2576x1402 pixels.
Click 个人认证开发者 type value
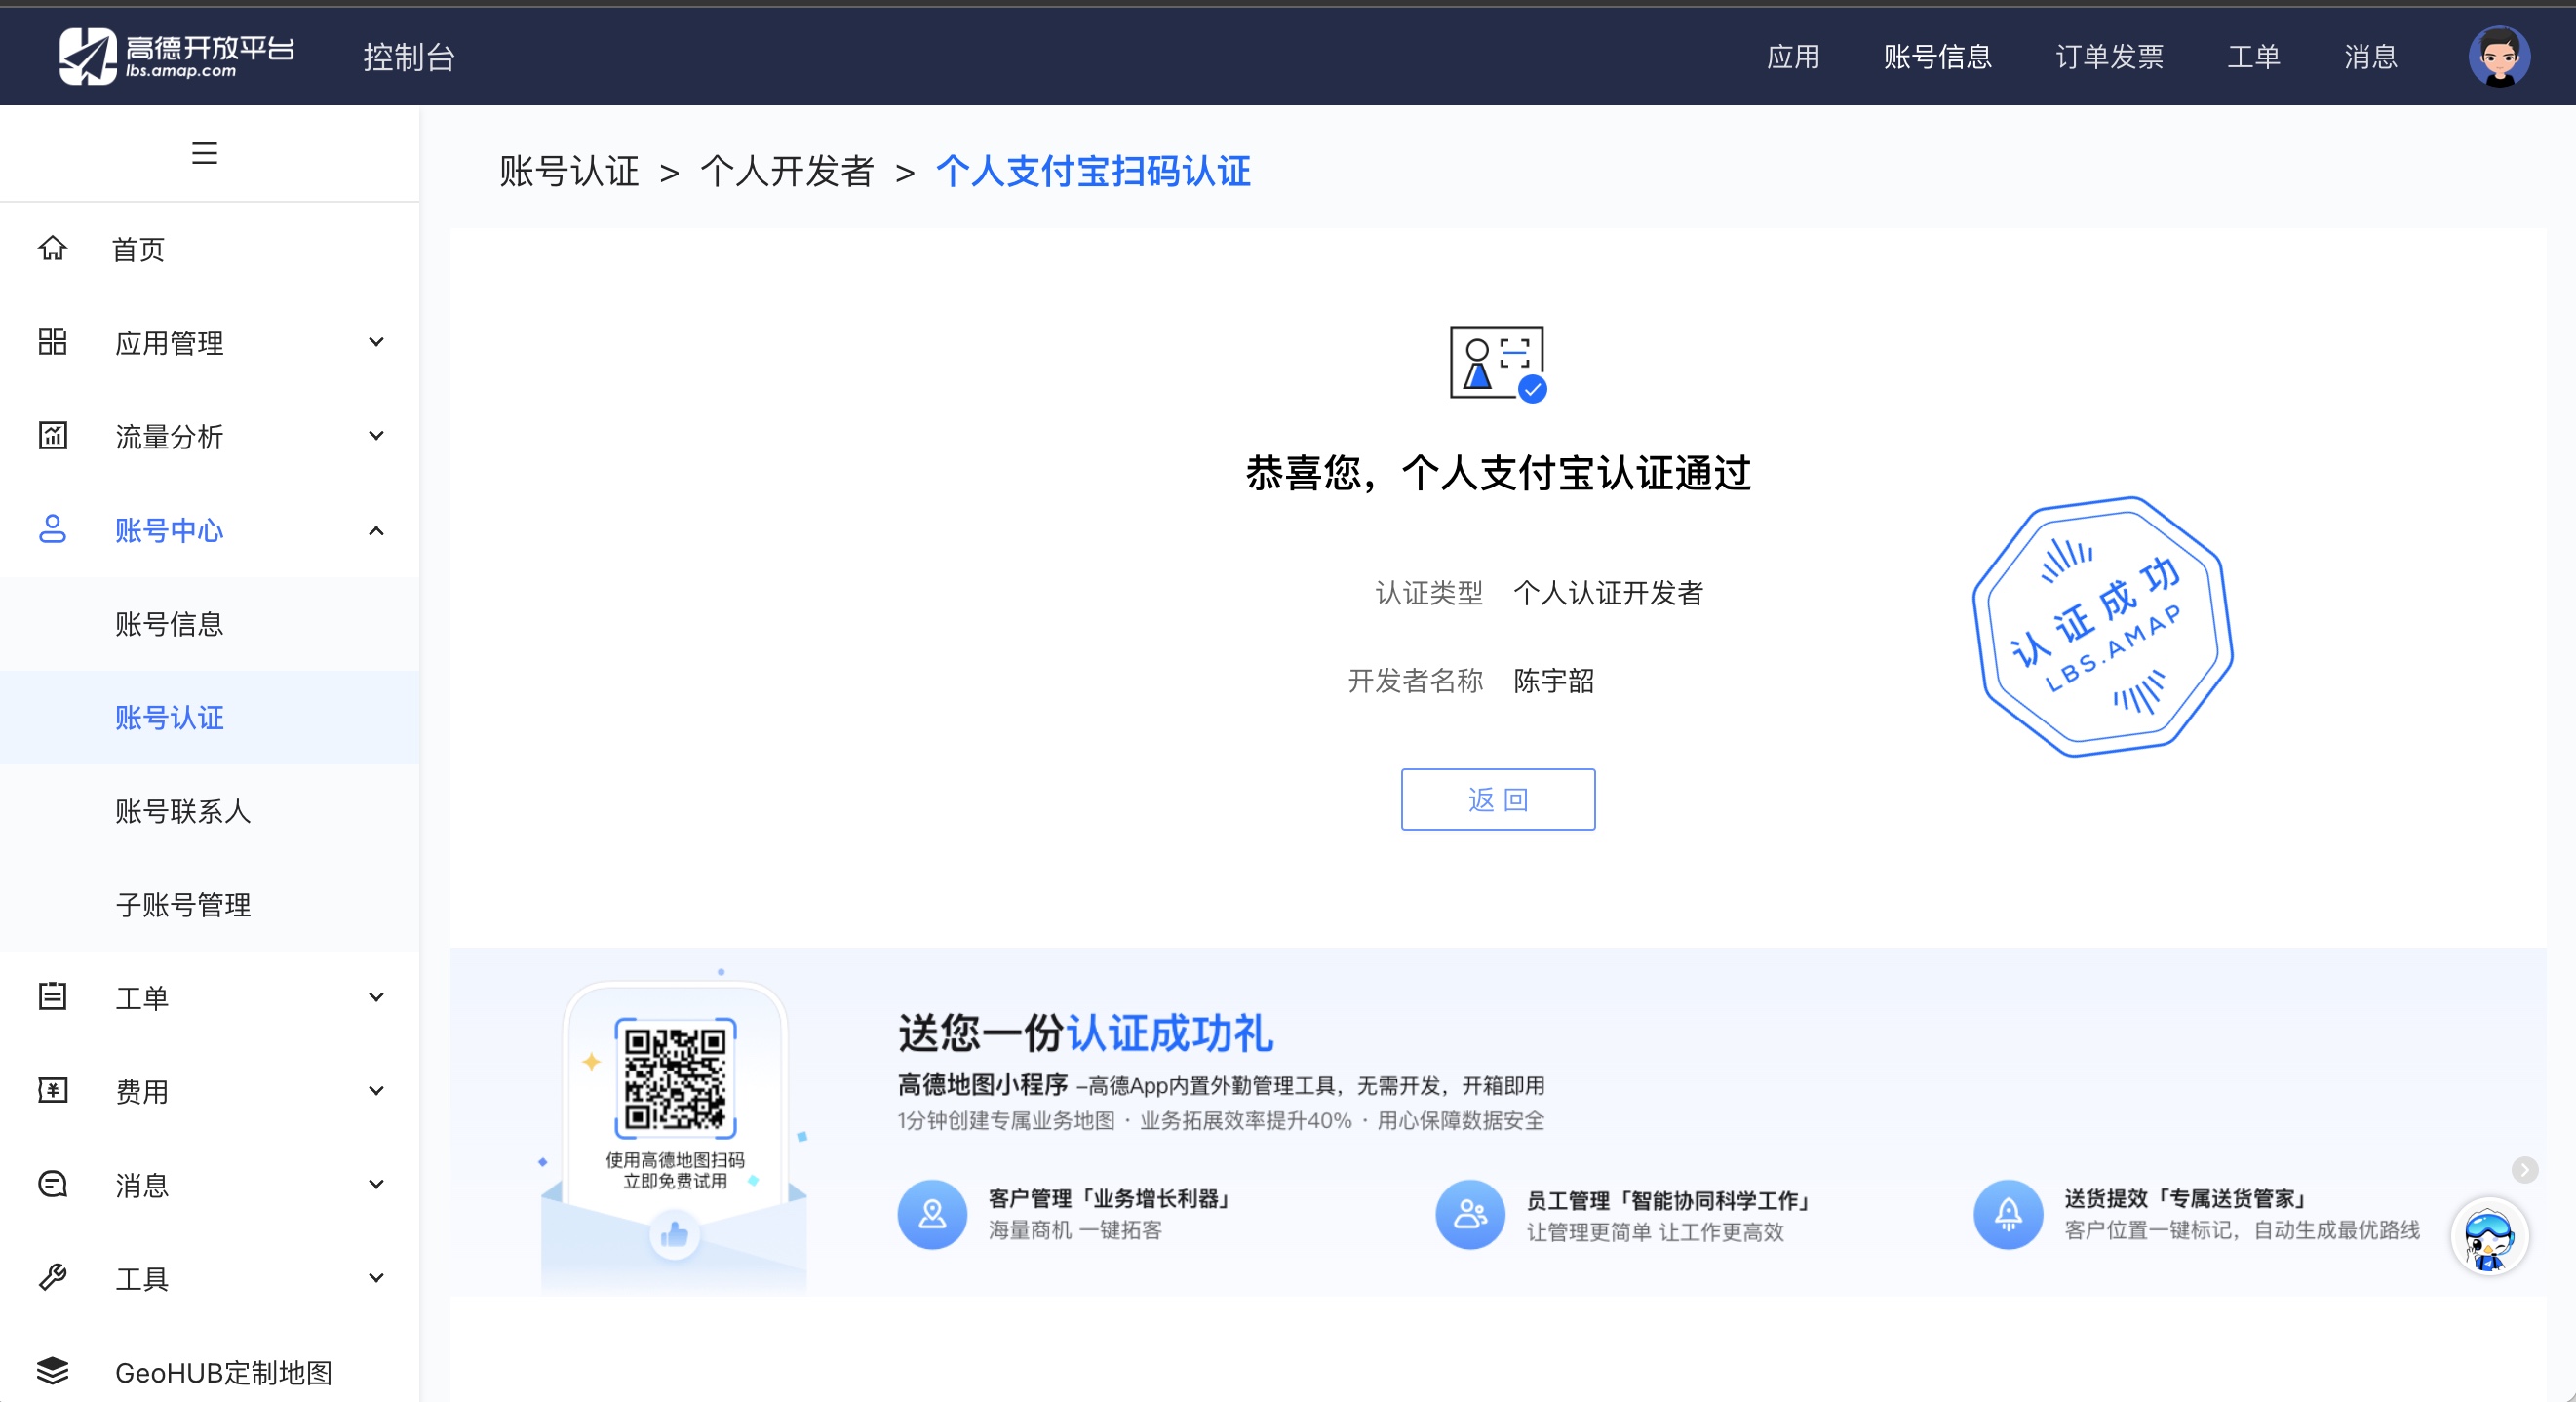(1607, 593)
